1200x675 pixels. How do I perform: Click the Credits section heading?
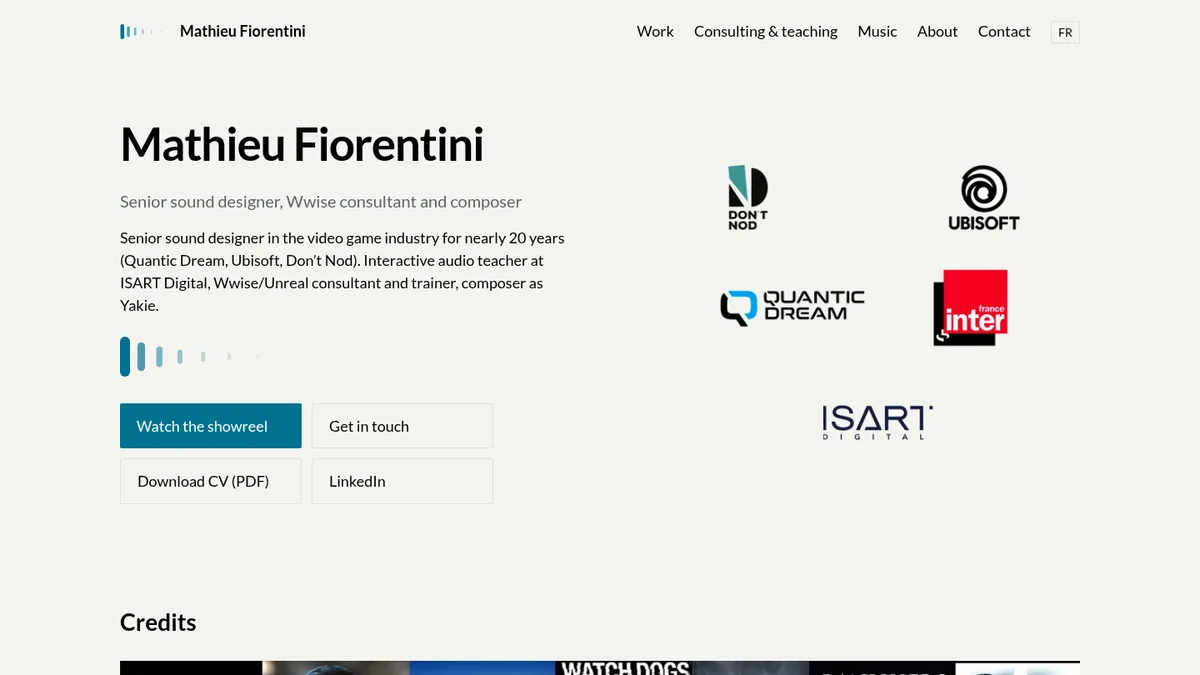click(x=158, y=622)
